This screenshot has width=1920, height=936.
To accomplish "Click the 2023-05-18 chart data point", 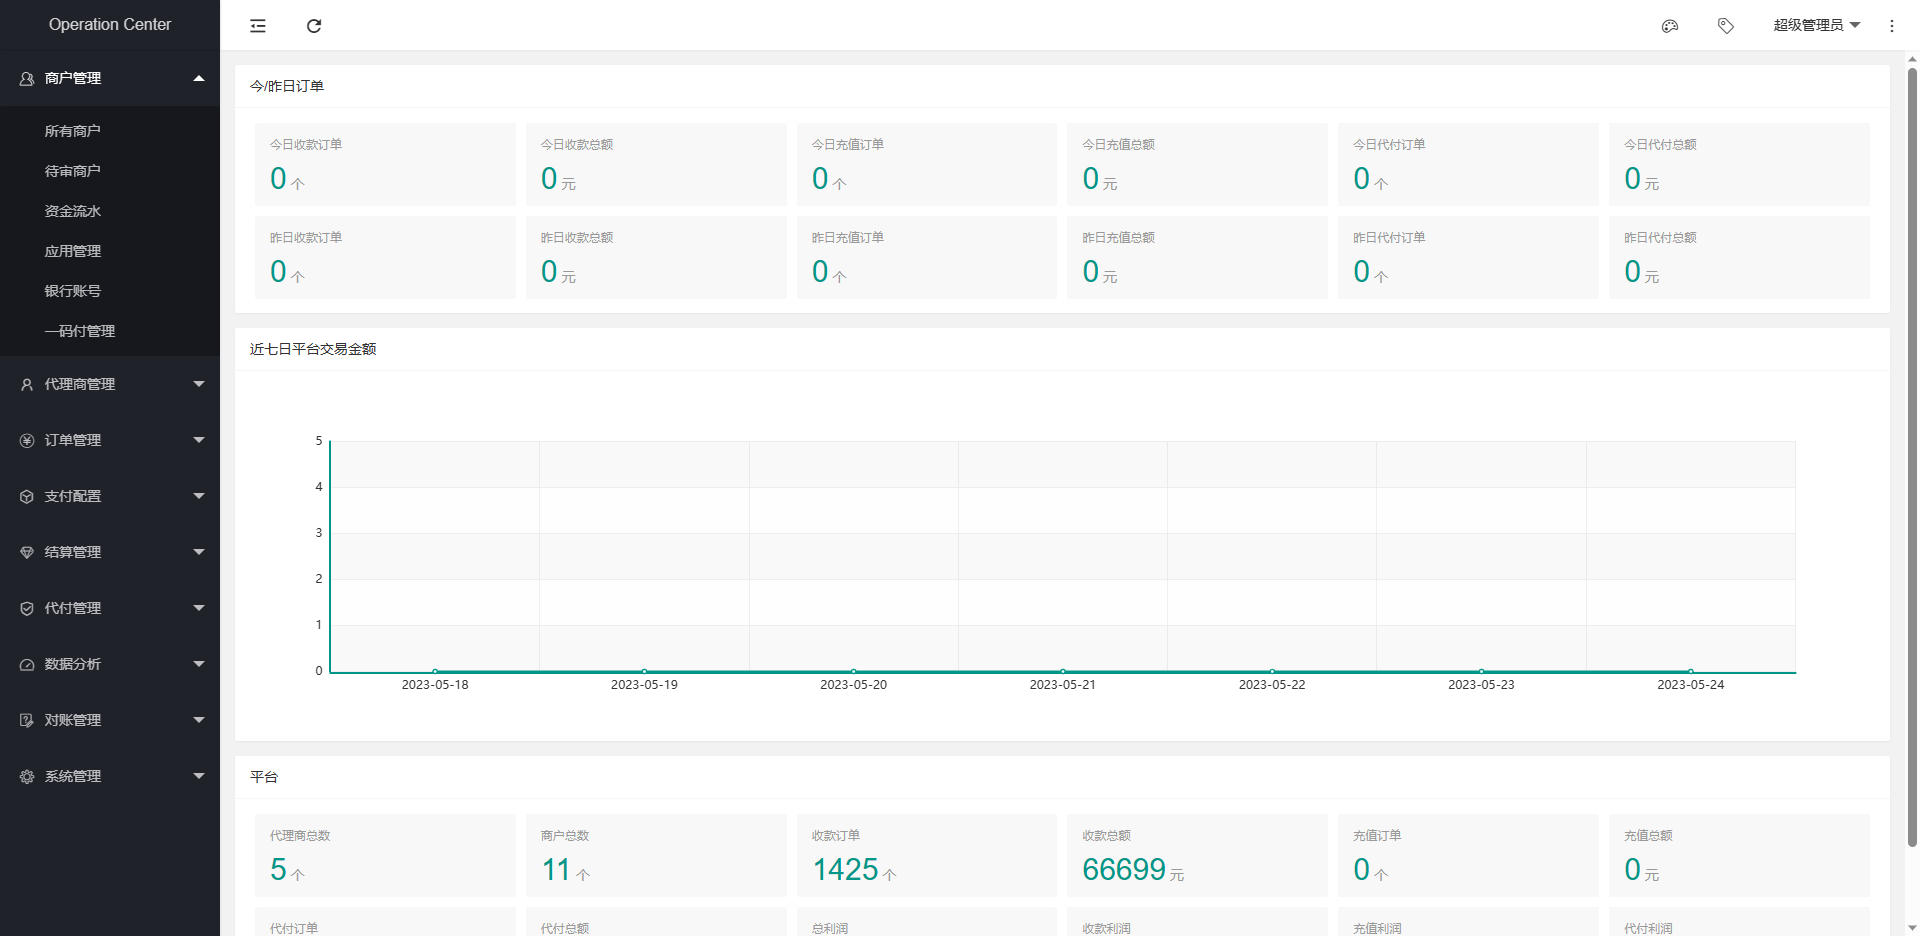I will pos(435,671).
